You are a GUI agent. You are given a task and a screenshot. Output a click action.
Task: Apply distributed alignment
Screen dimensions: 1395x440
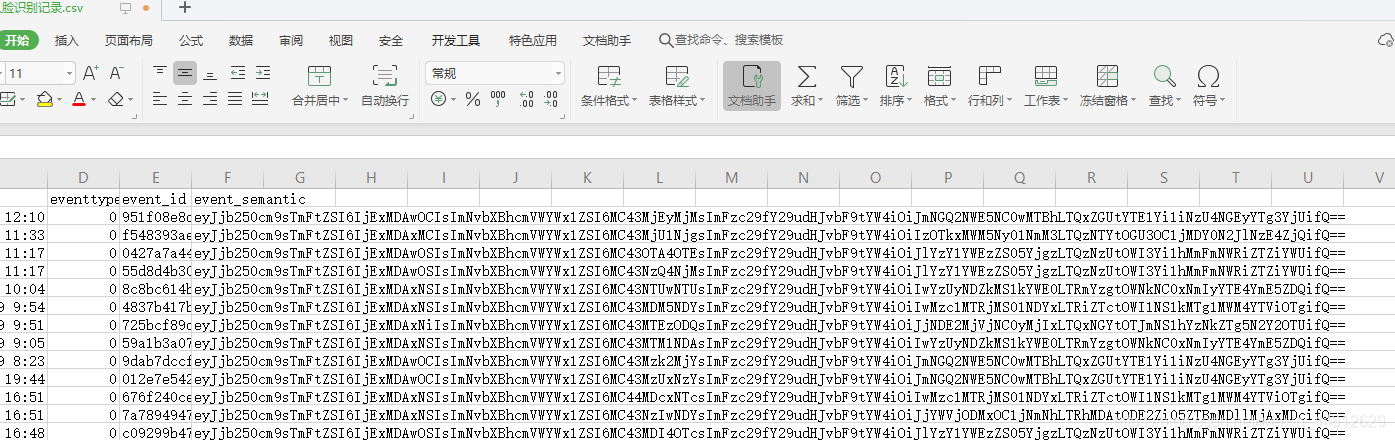click(261, 99)
